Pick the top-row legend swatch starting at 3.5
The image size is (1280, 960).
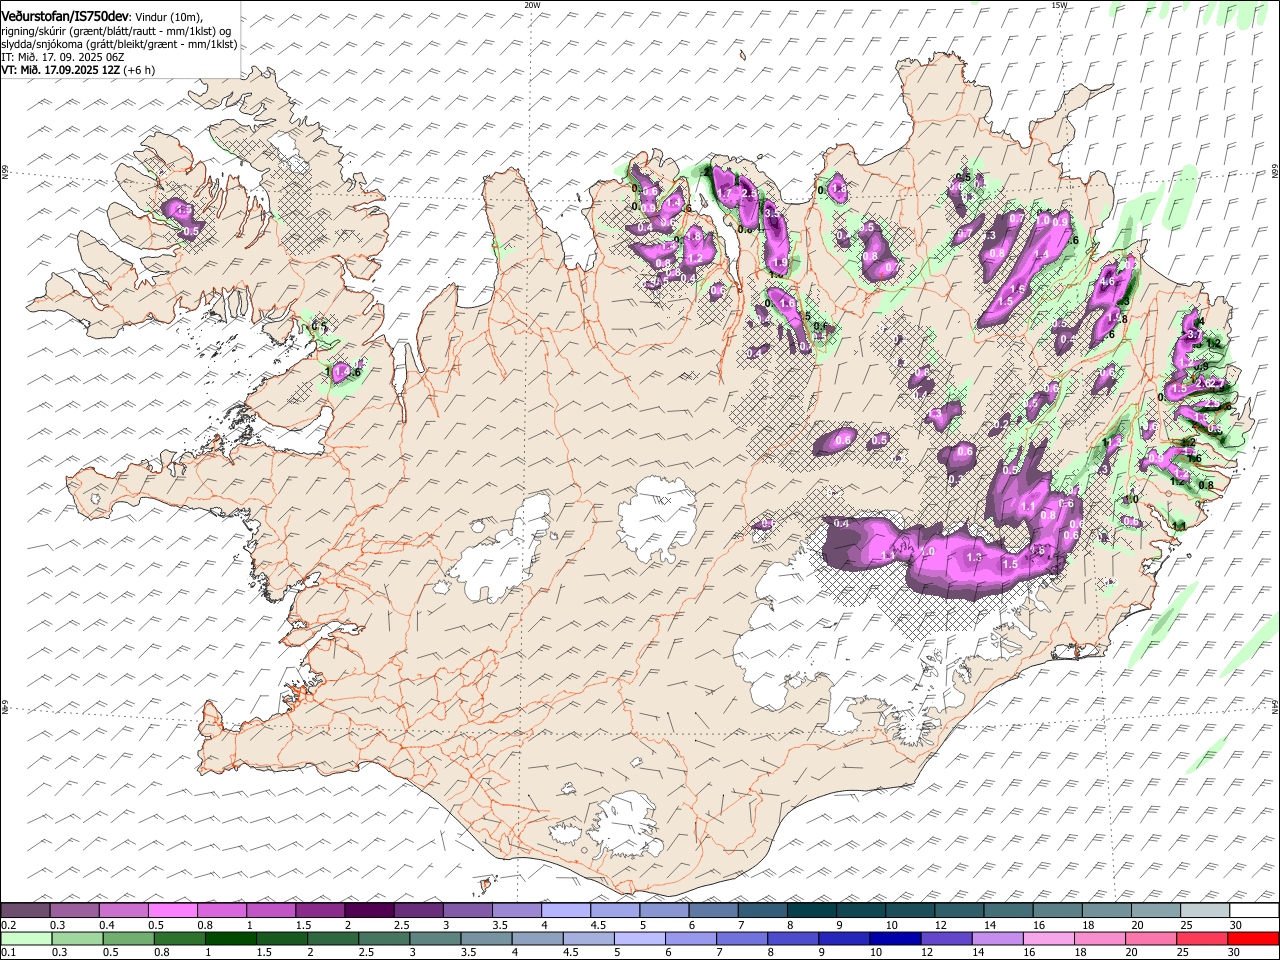[x=517, y=910]
